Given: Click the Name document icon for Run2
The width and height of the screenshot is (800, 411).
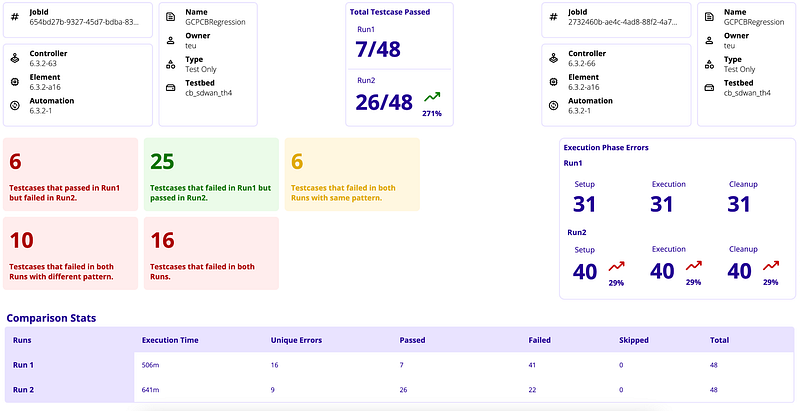Looking at the screenshot, I should (x=709, y=17).
